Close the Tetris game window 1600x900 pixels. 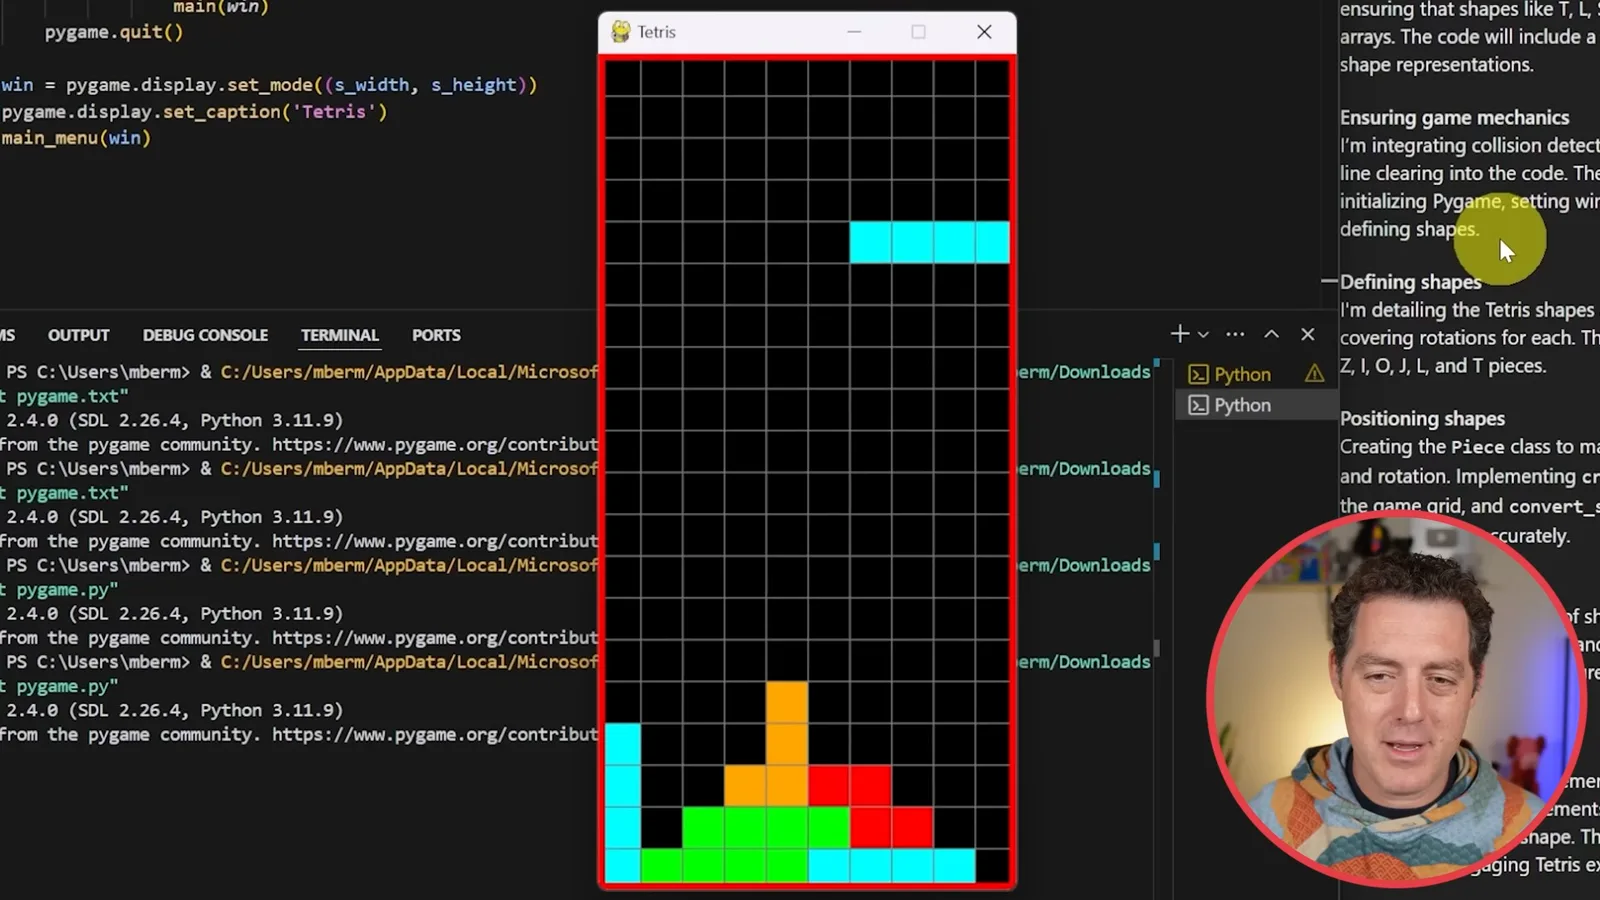(x=984, y=32)
